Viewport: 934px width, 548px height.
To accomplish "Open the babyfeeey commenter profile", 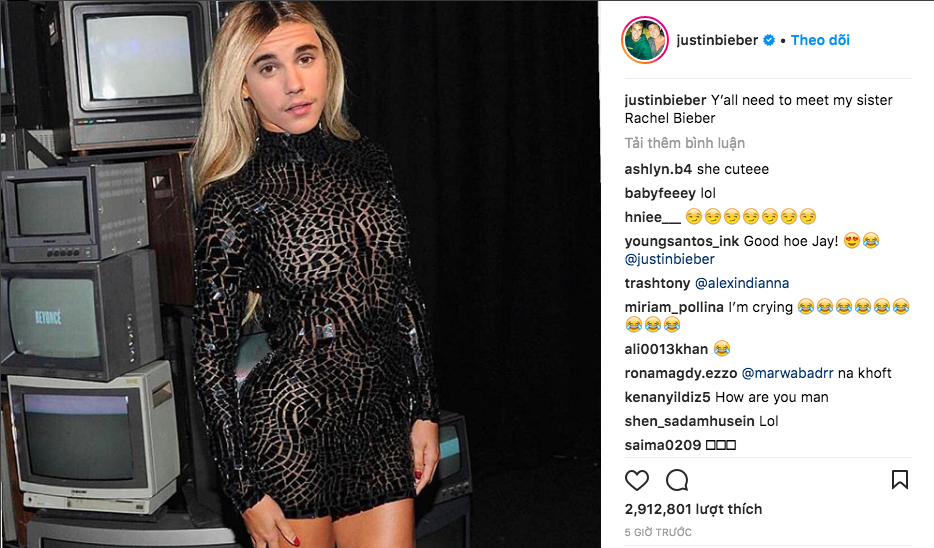I will click(660, 193).
